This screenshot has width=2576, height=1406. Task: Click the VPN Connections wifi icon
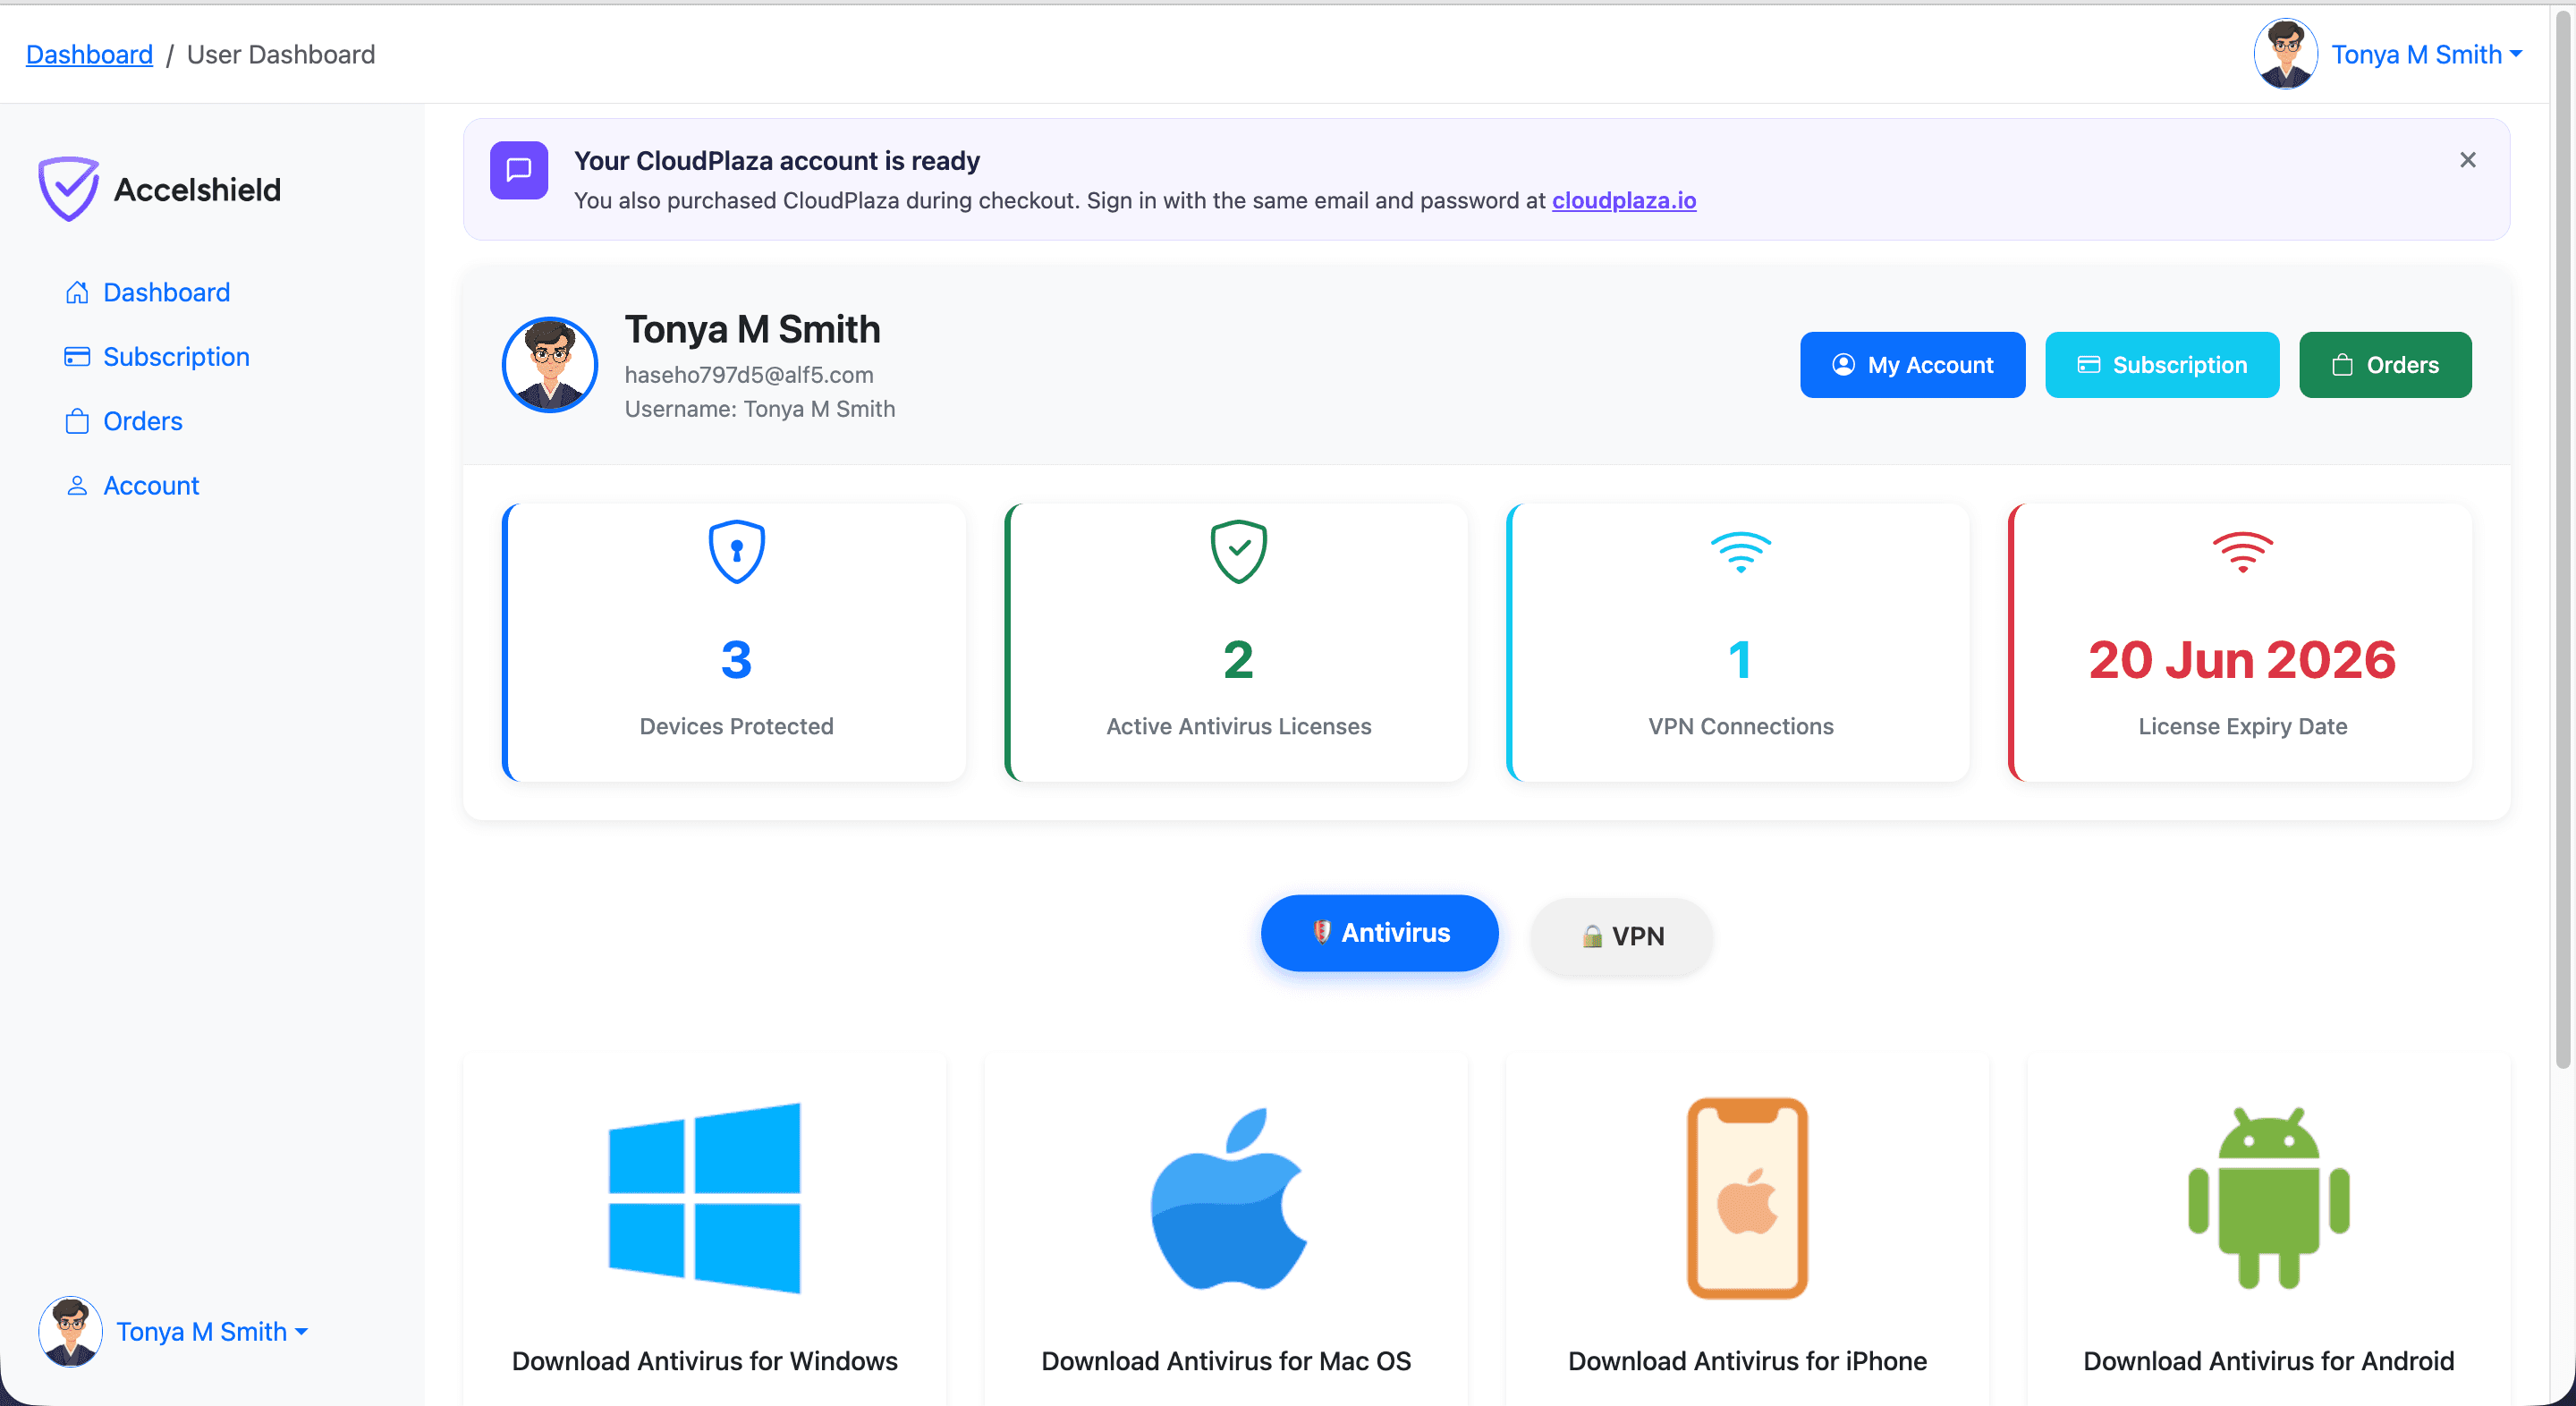pyautogui.click(x=1741, y=551)
